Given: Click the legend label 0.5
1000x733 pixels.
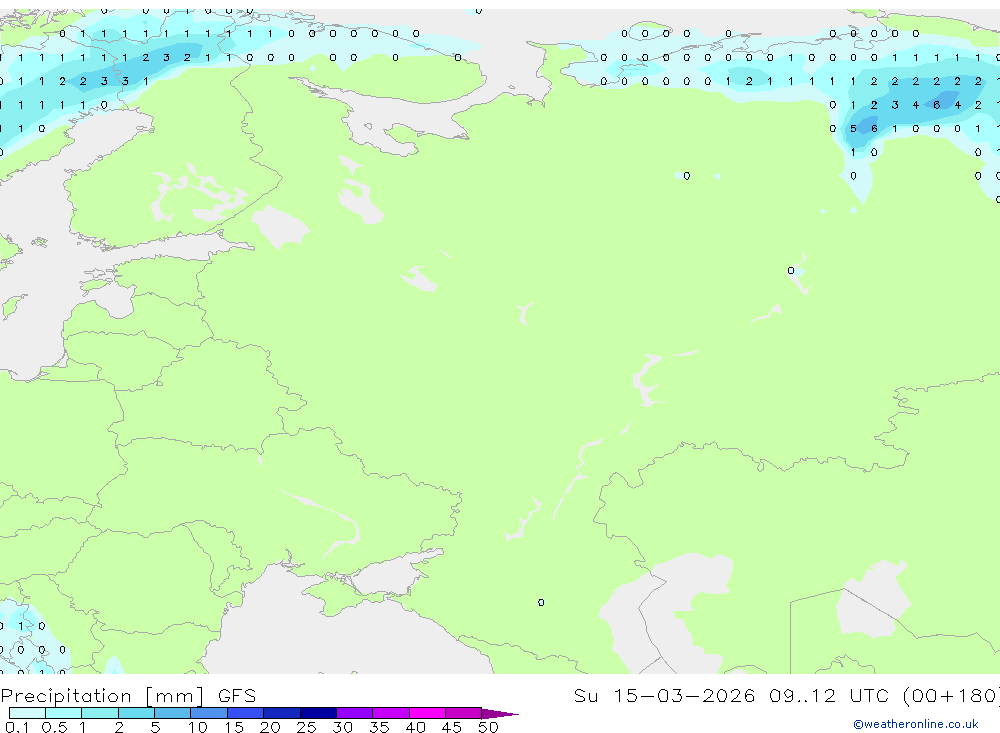Looking at the screenshot, I should (x=54, y=727).
